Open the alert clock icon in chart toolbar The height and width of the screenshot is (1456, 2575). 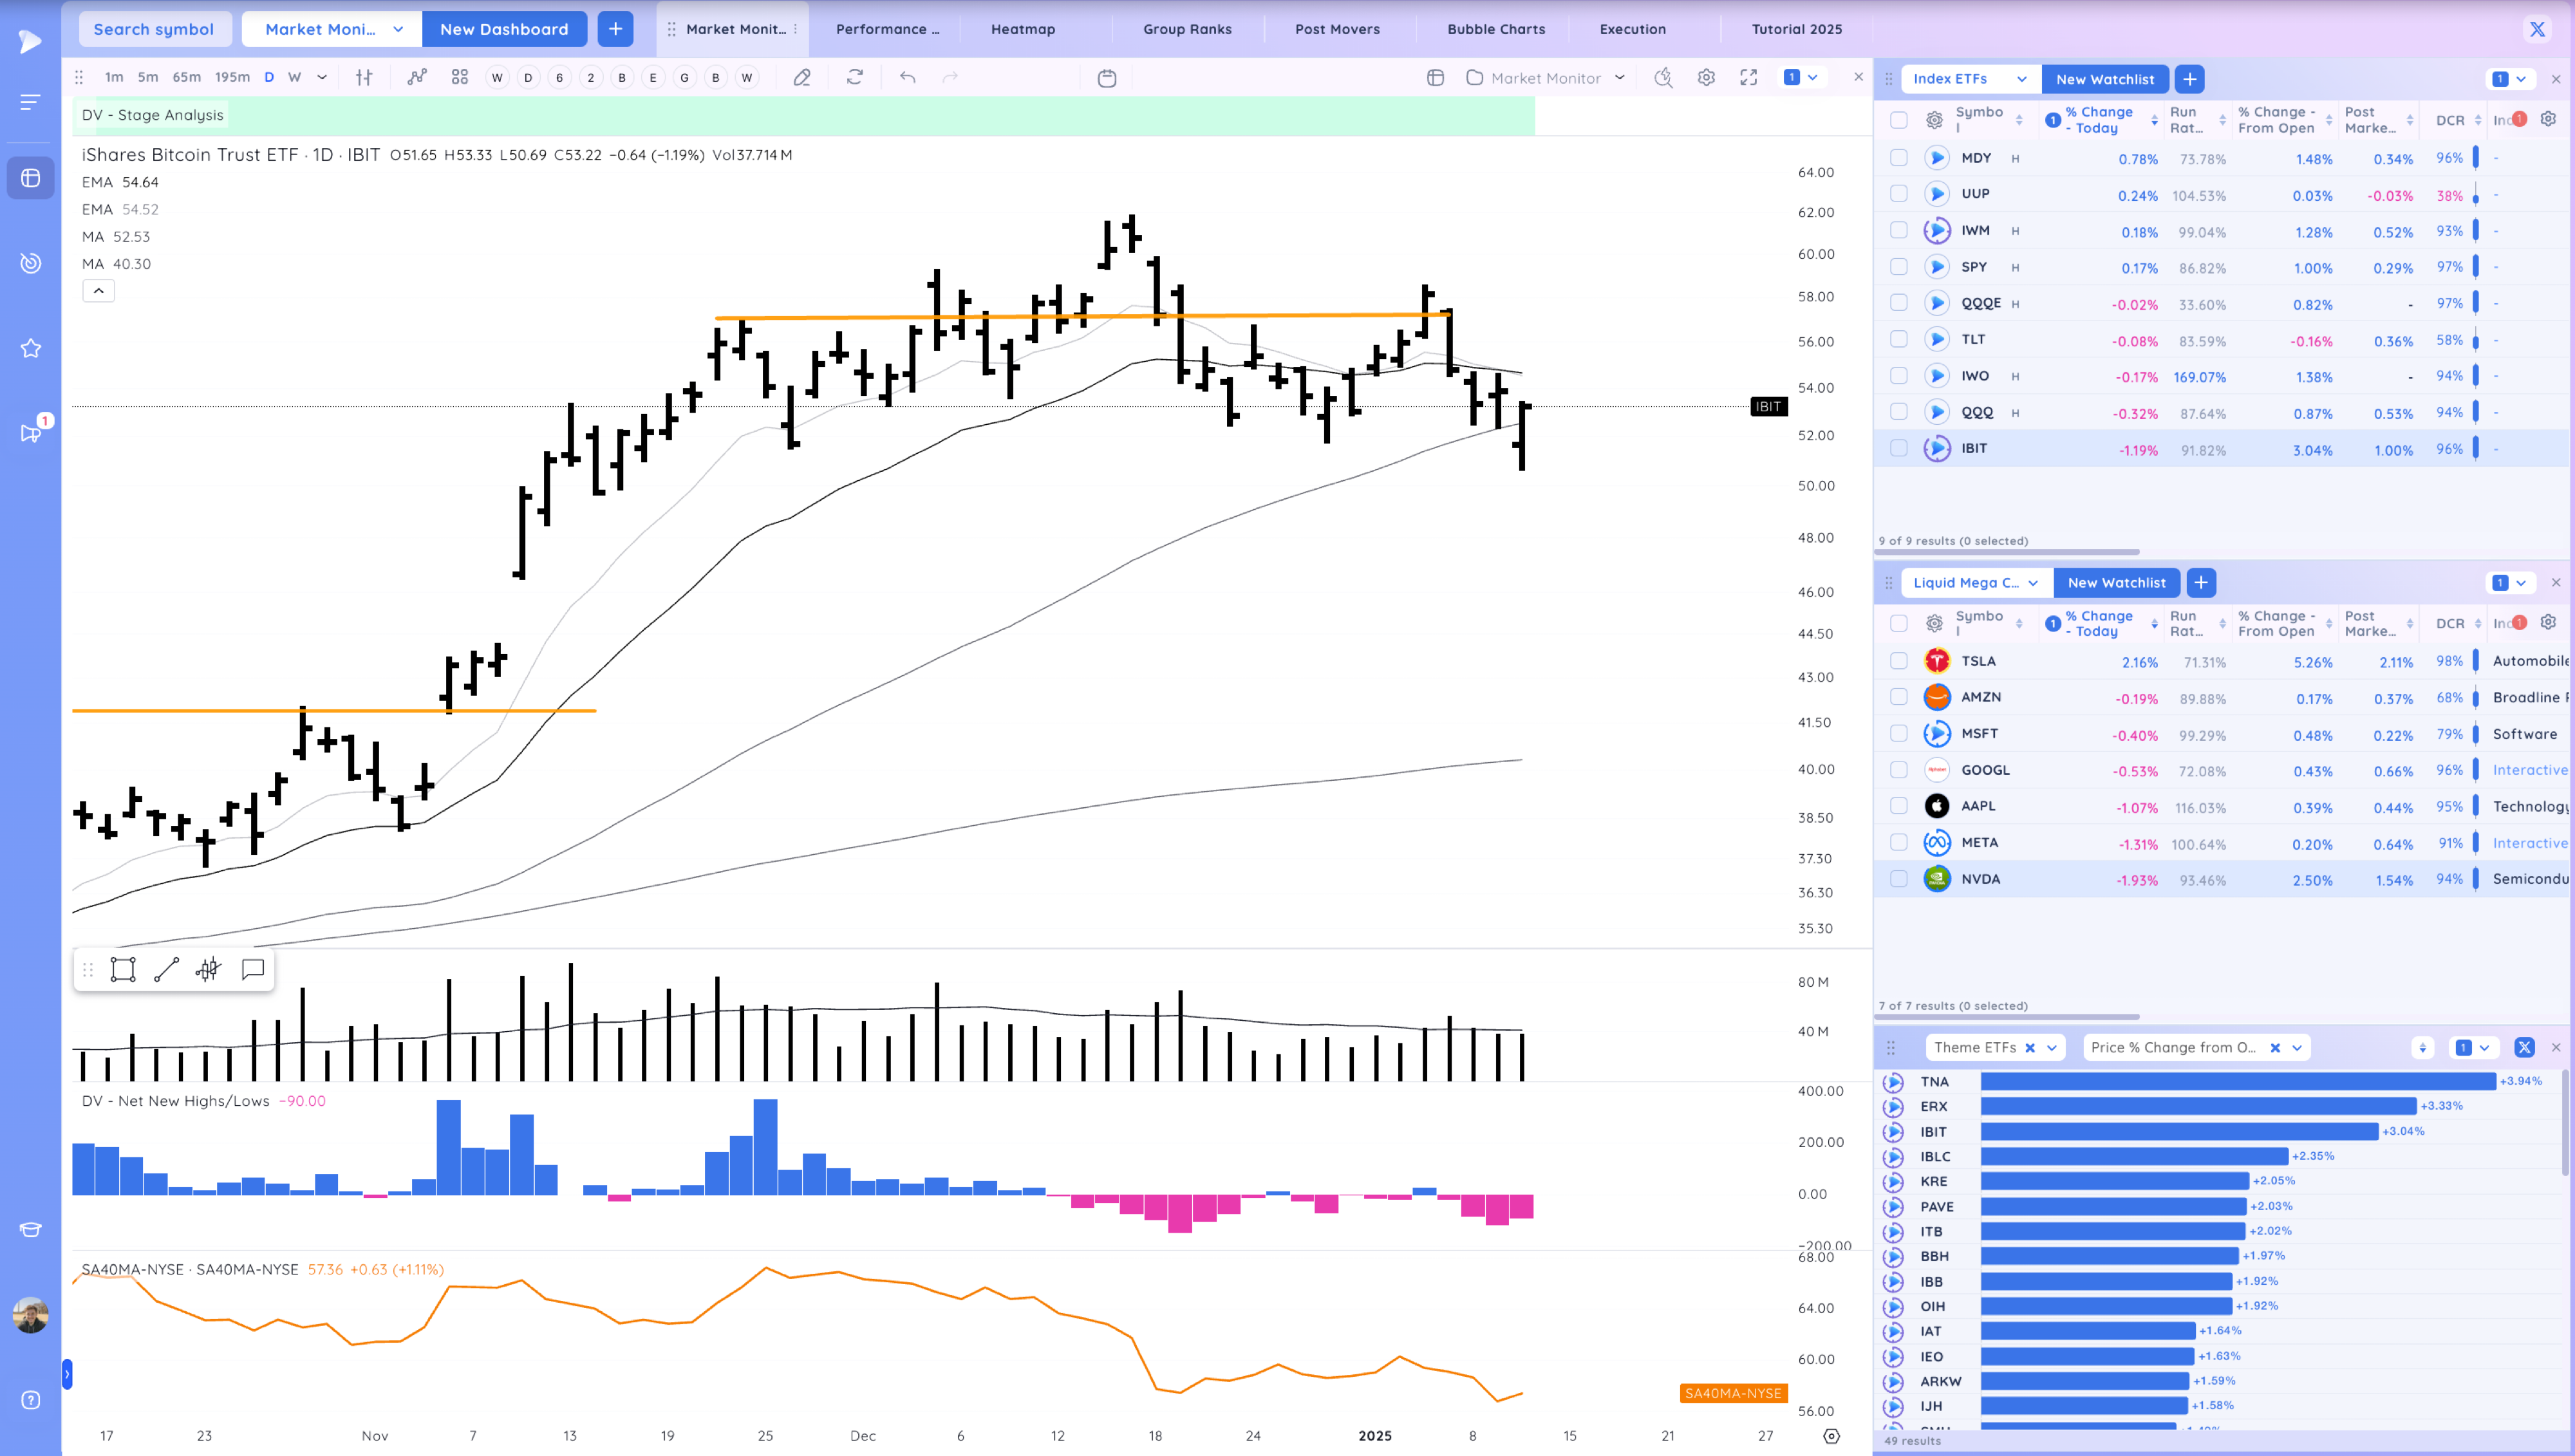pyautogui.click(x=1663, y=78)
